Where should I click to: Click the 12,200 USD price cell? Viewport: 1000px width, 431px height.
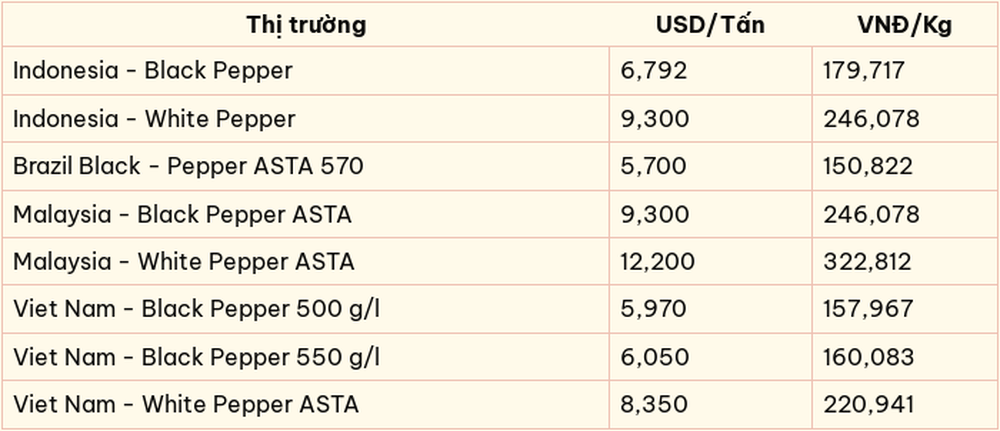coord(710,261)
